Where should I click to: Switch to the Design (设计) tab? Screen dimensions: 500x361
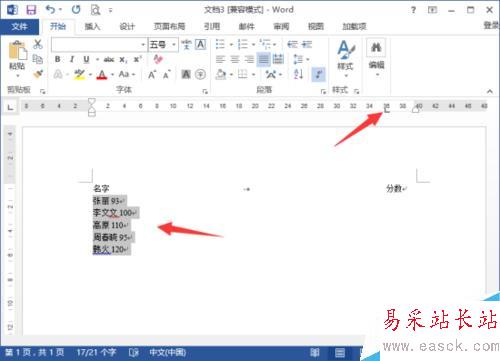127,26
